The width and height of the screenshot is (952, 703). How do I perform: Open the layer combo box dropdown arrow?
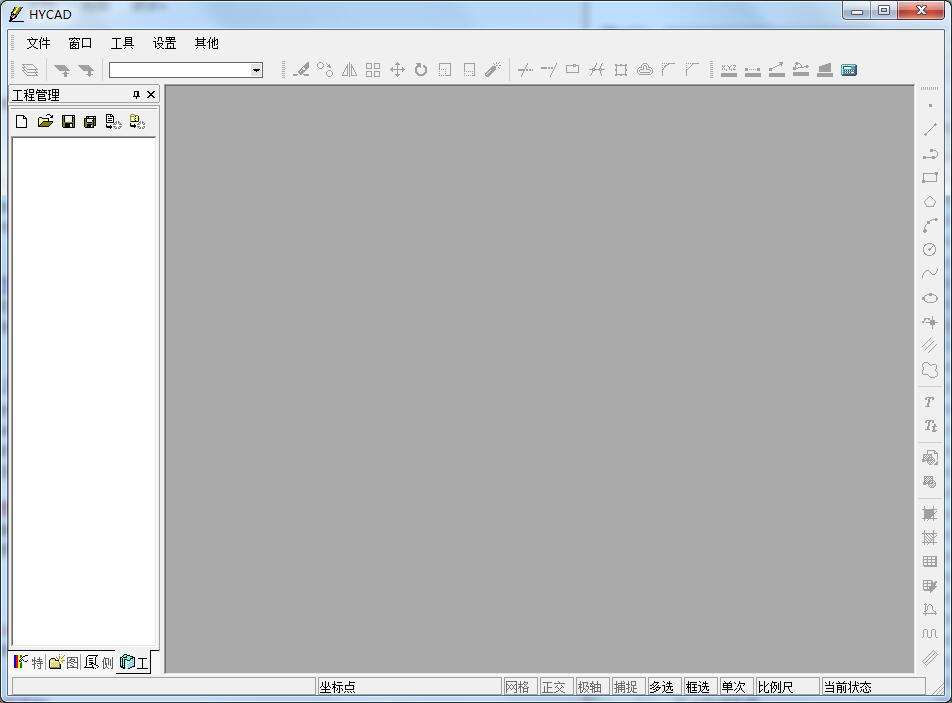click(x=256, y=70)
